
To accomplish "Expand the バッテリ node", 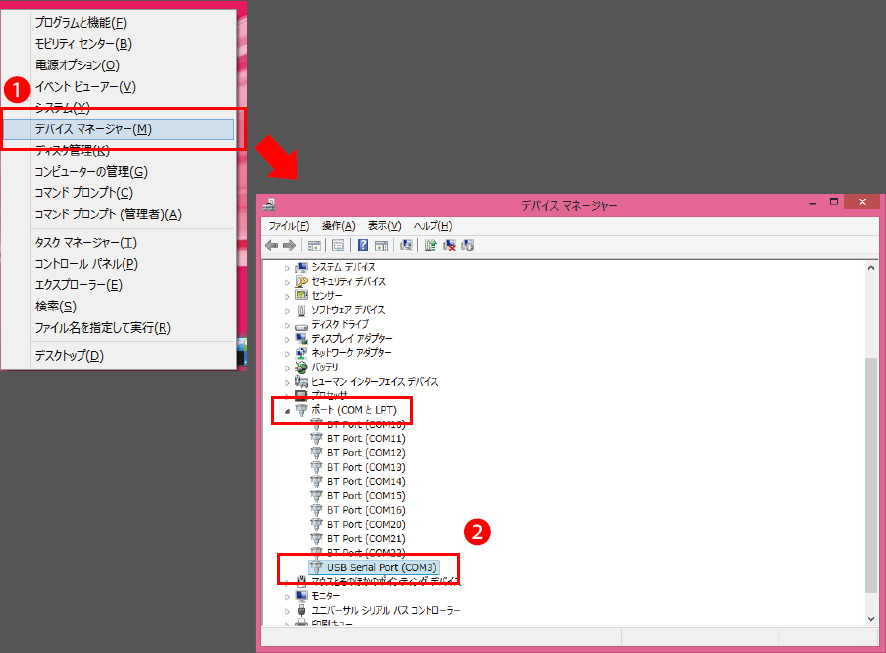I will (287, 368).
